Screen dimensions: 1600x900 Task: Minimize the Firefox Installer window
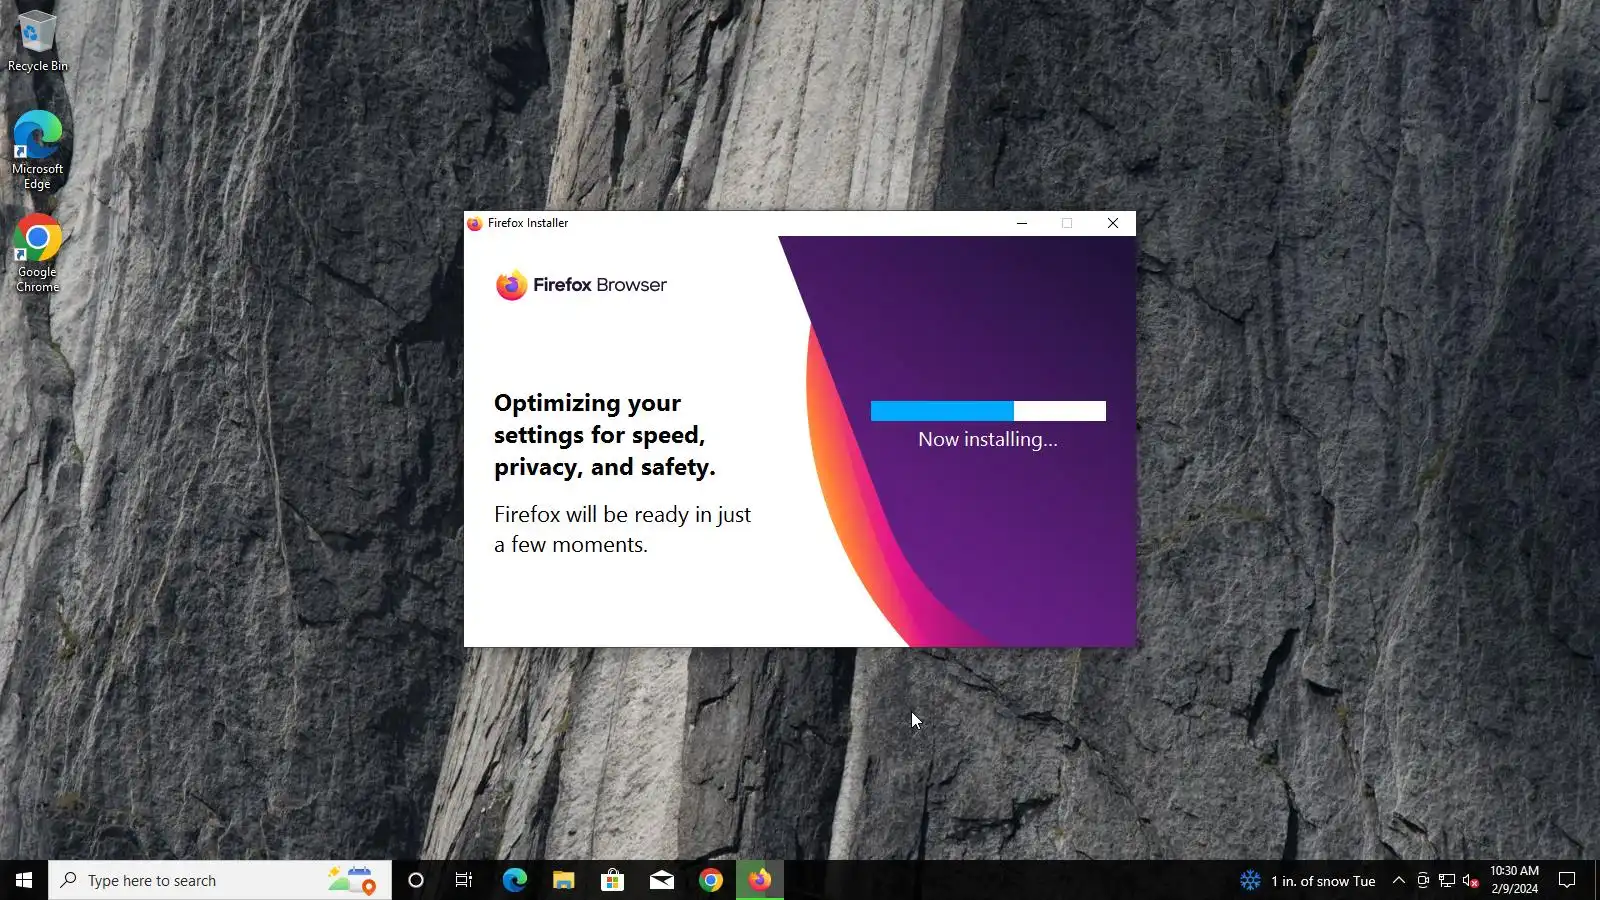coord(1022,223)
